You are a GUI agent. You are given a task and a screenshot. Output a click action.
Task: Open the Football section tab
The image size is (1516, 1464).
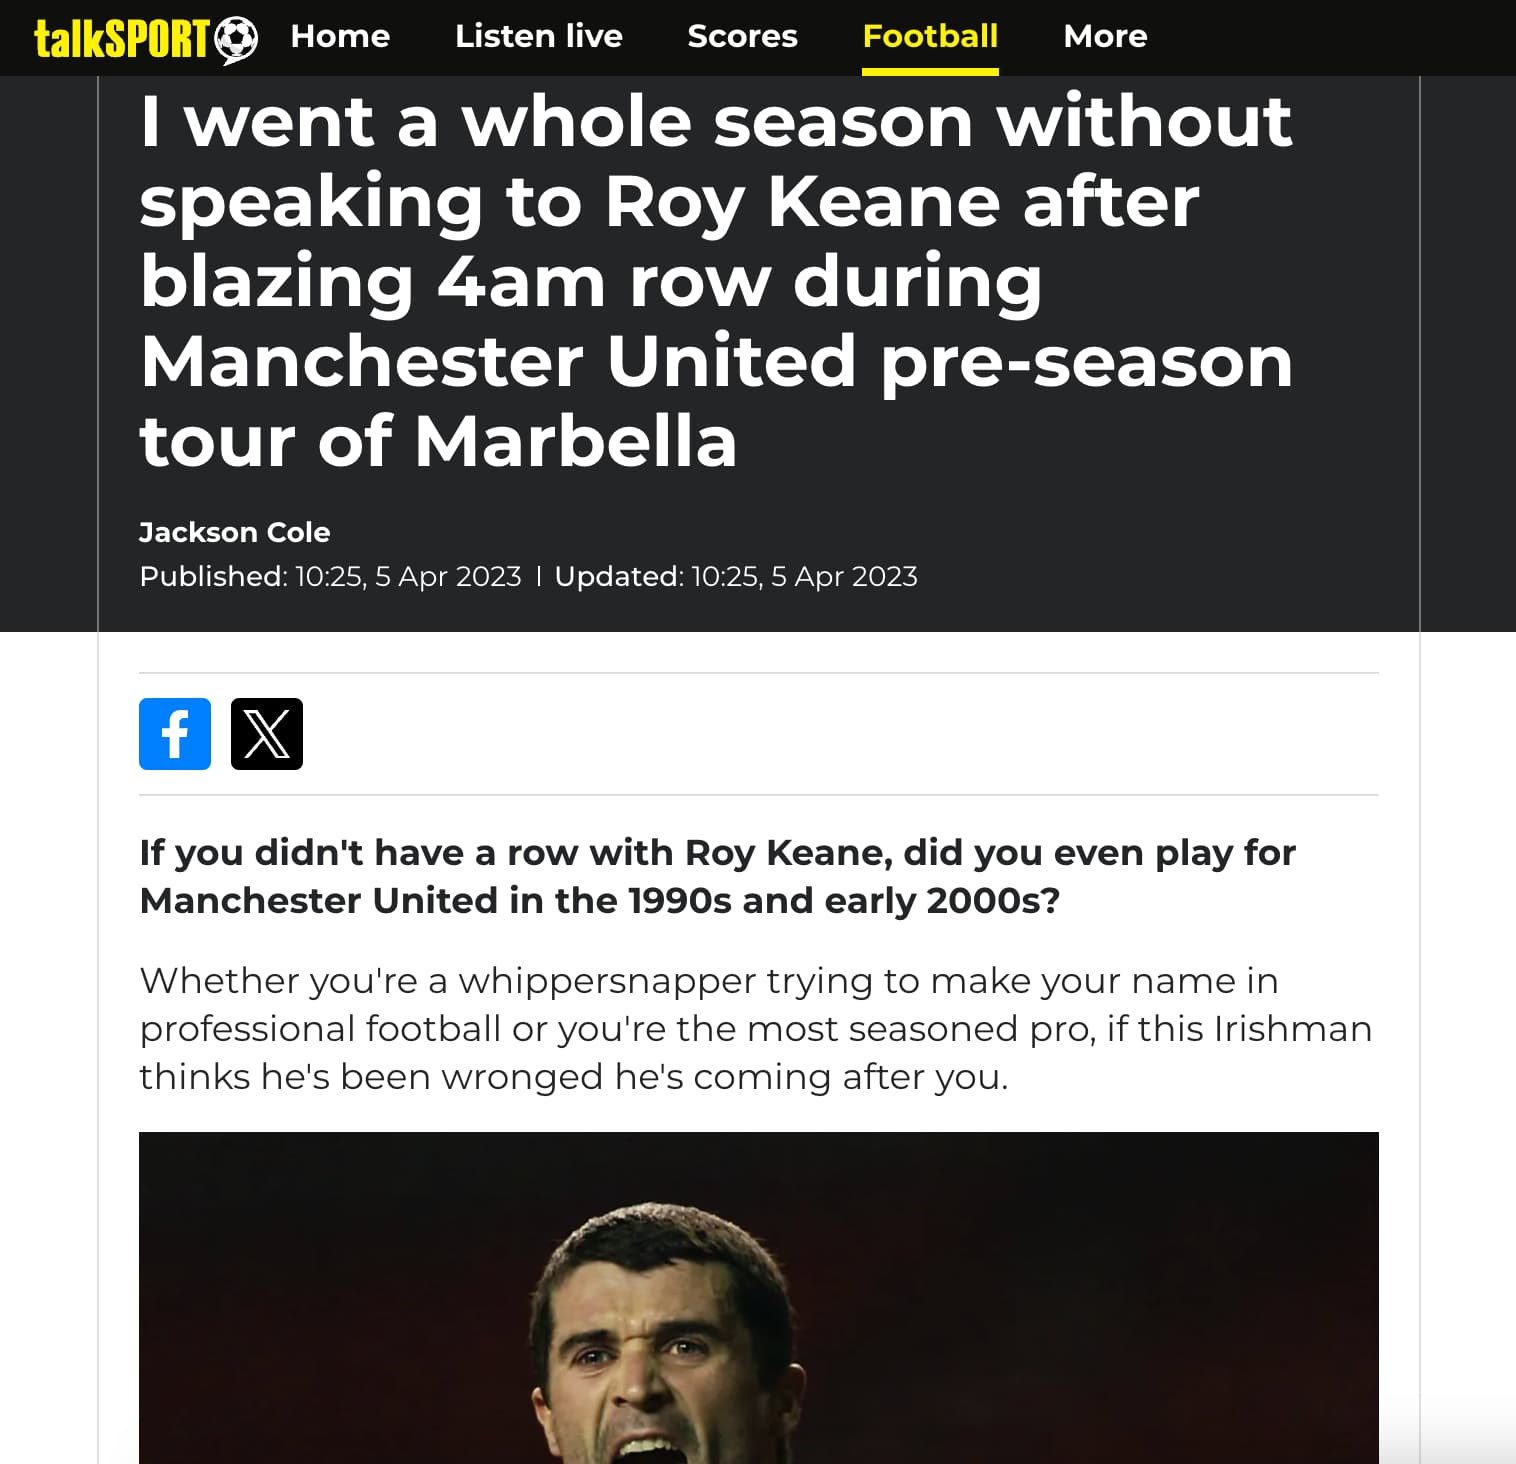[930, 36]
